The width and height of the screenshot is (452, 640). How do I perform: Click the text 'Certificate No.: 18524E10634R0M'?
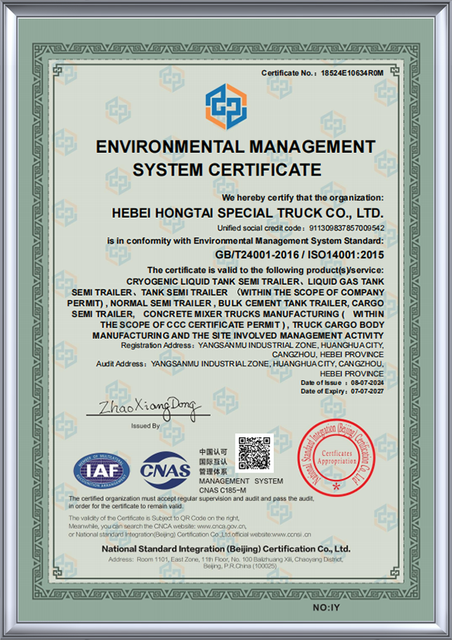(323, 73)
